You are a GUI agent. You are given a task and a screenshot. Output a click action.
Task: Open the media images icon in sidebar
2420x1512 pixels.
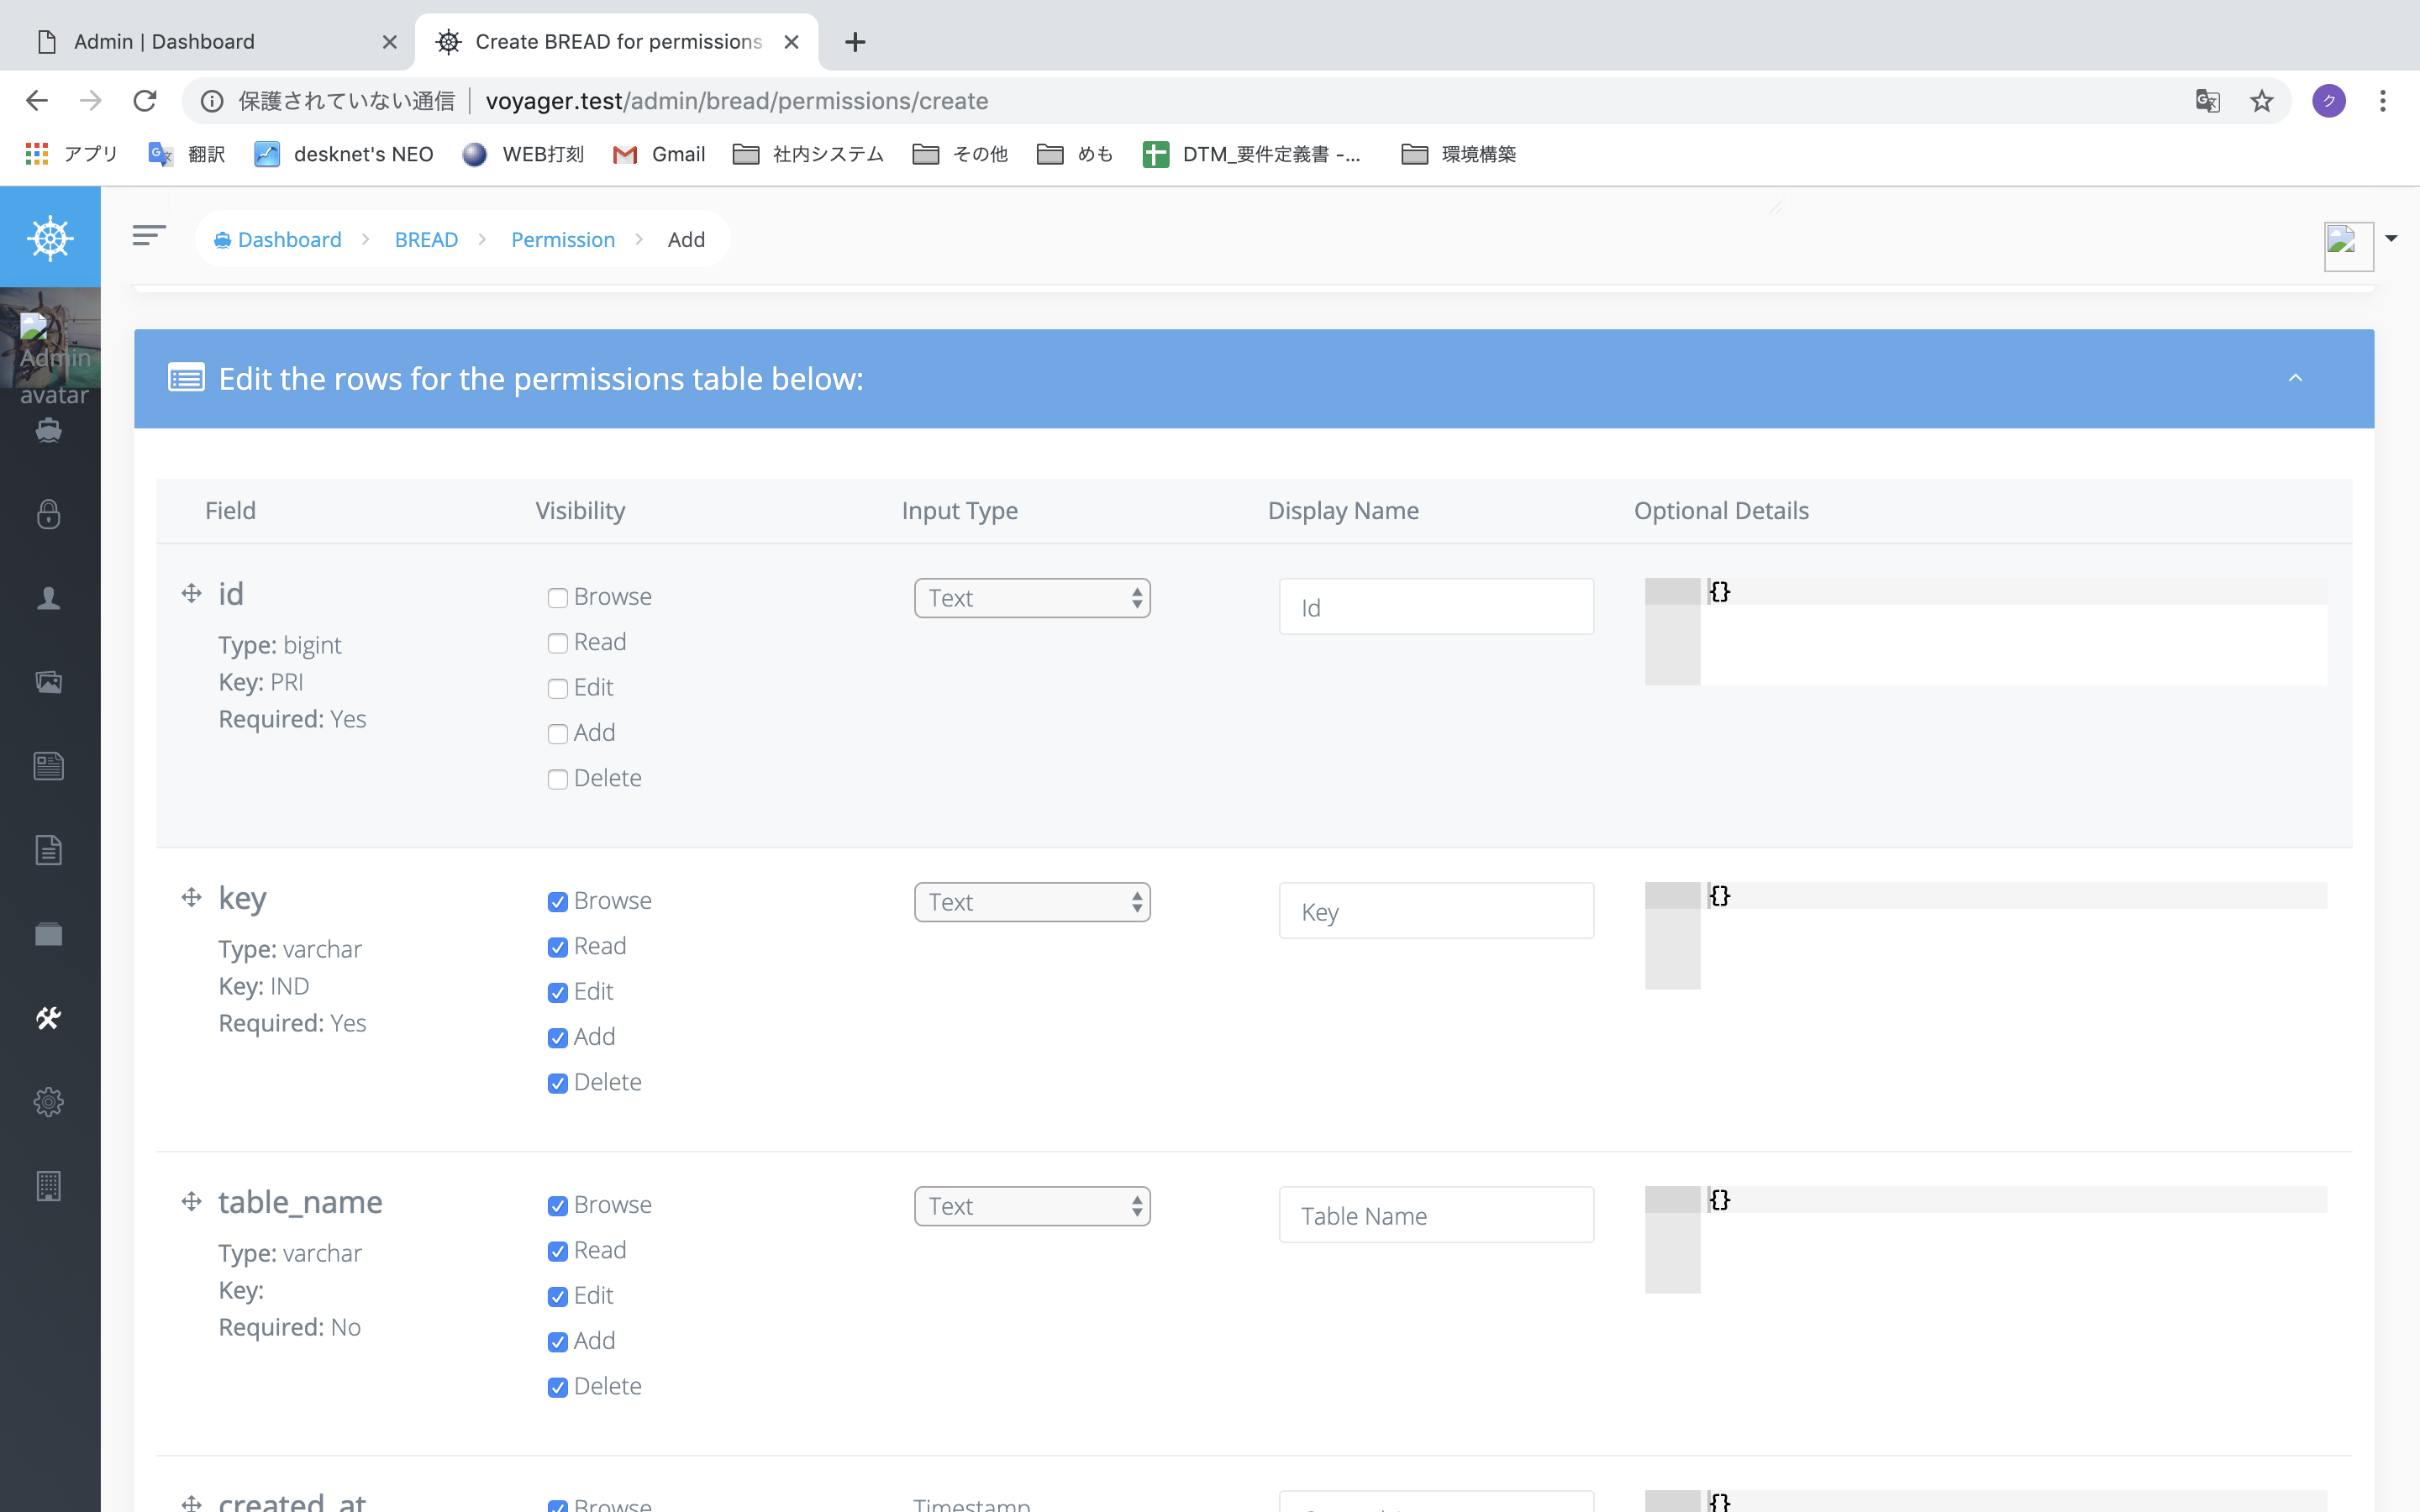48,682
